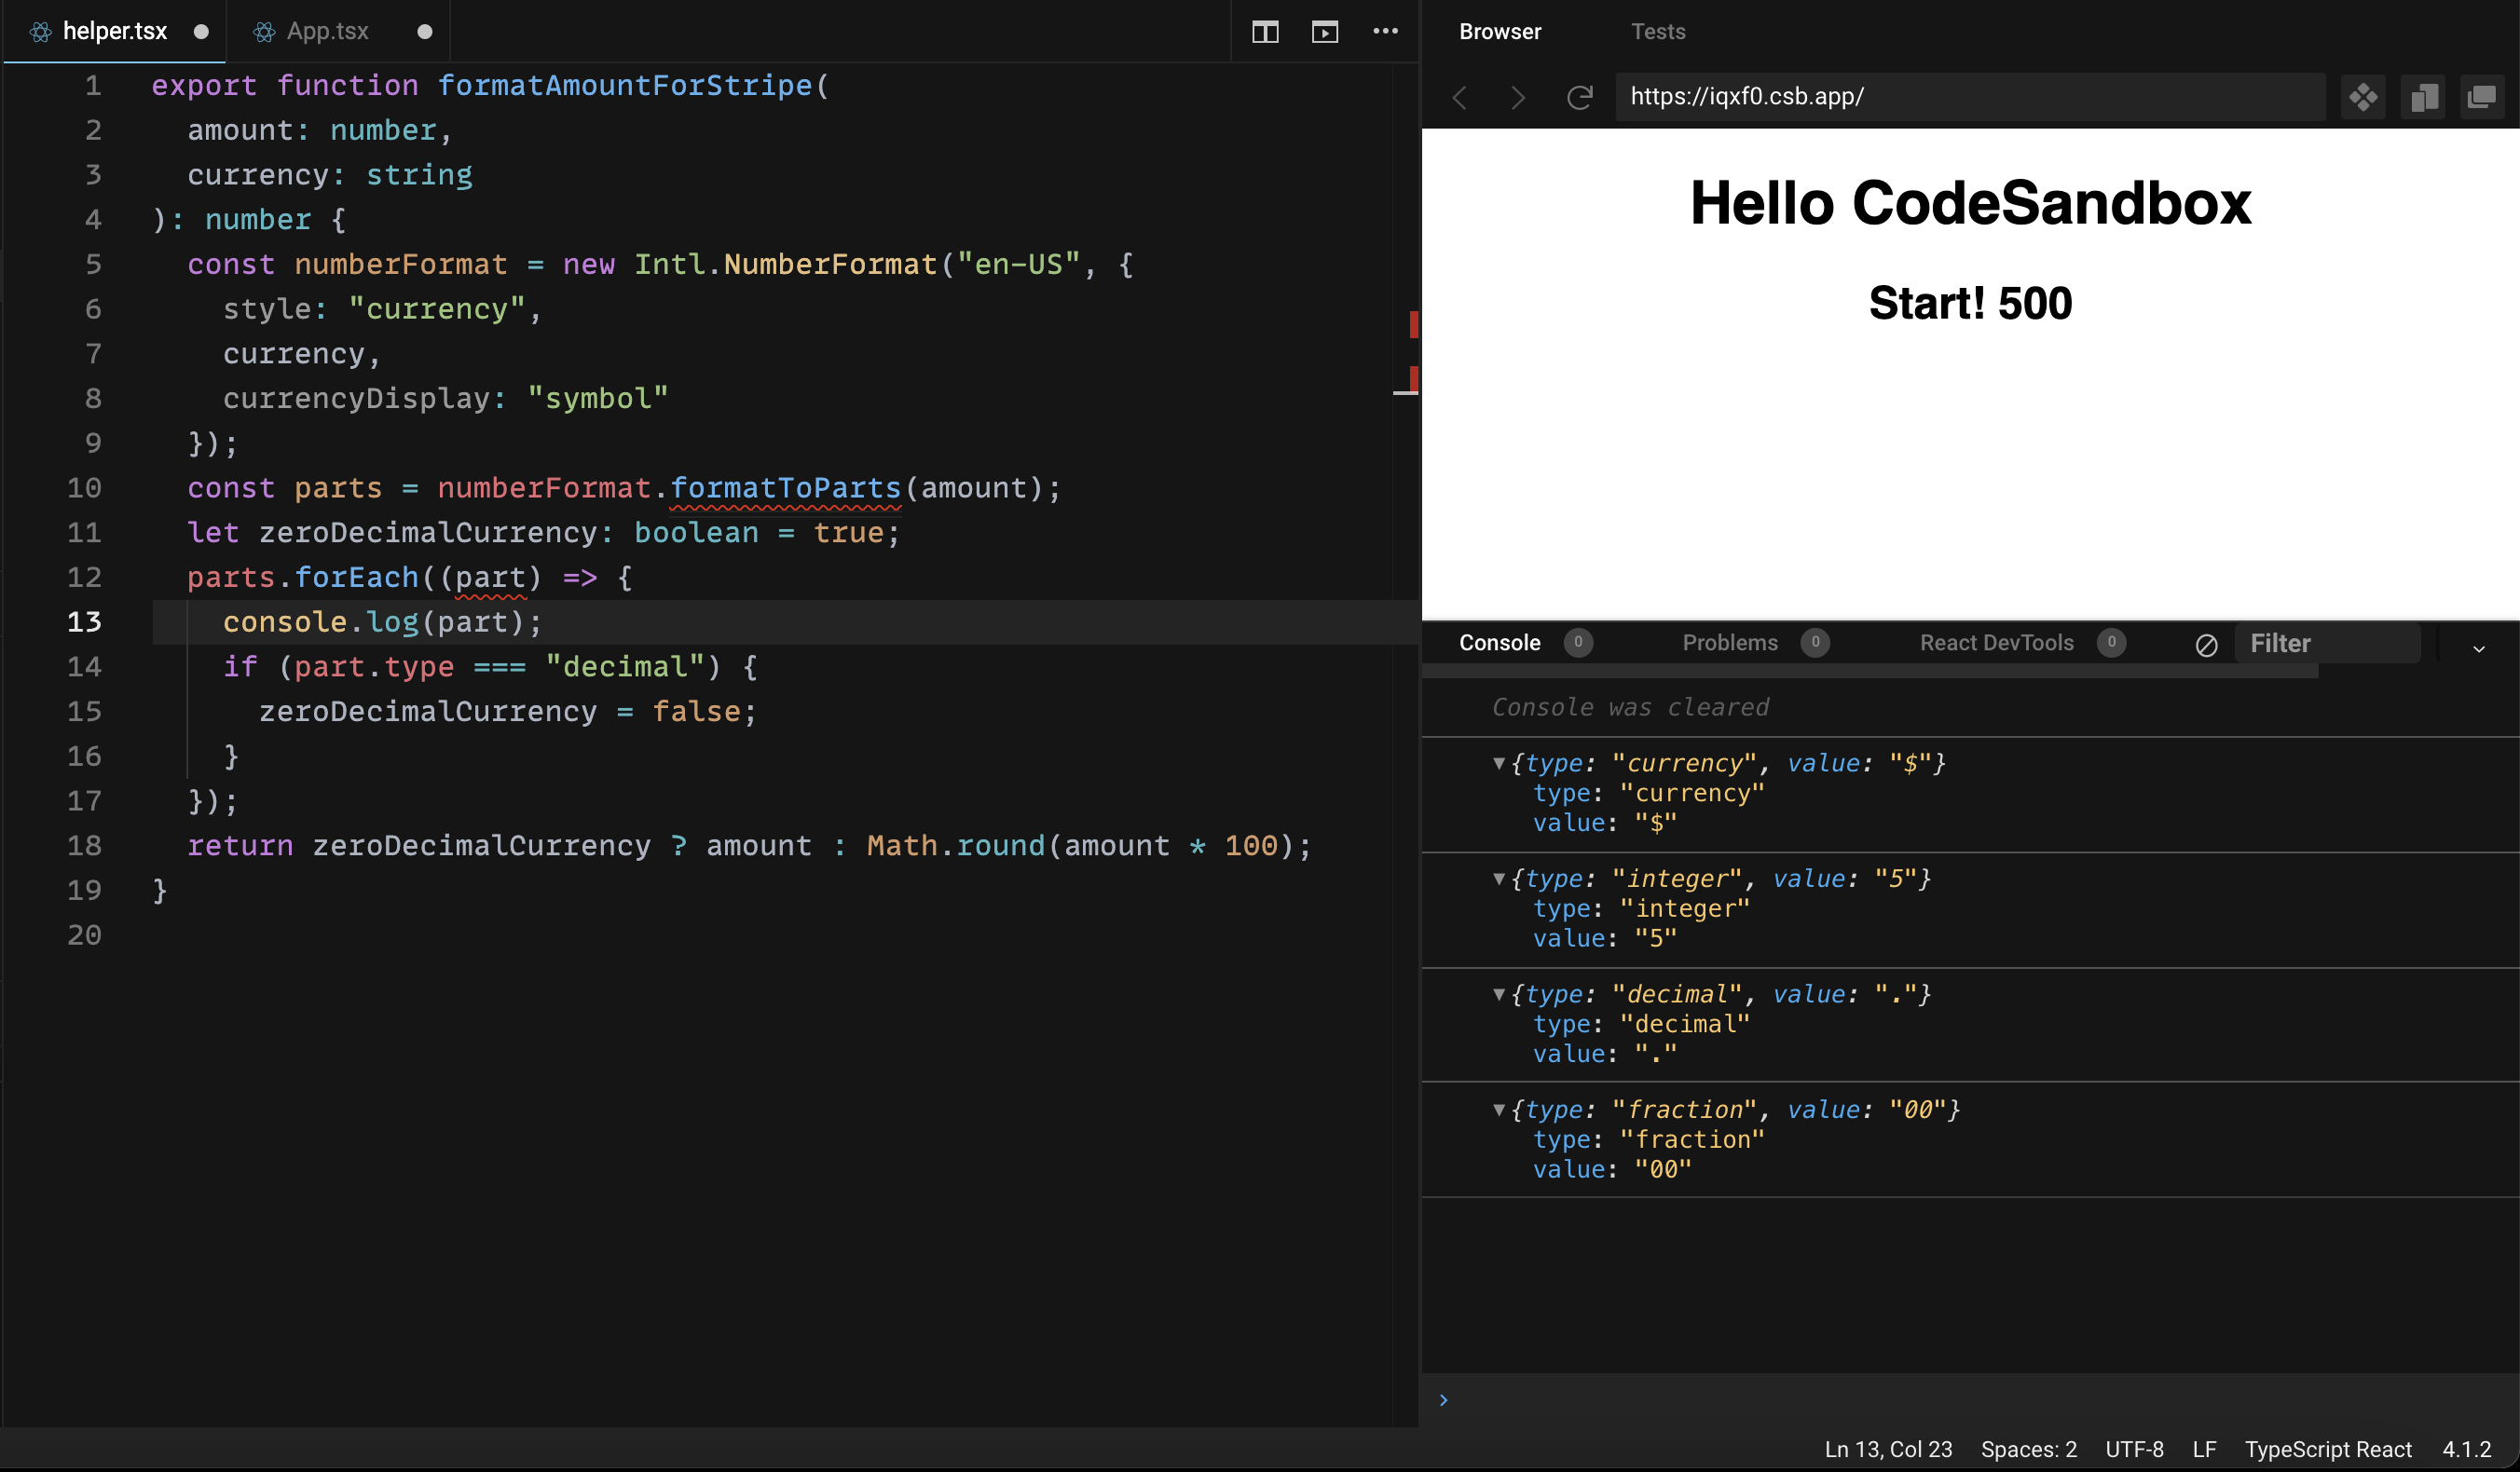The image size is (2520, 1472).
Task: Switch to the Tests tab
Action: pos(1657,32)
